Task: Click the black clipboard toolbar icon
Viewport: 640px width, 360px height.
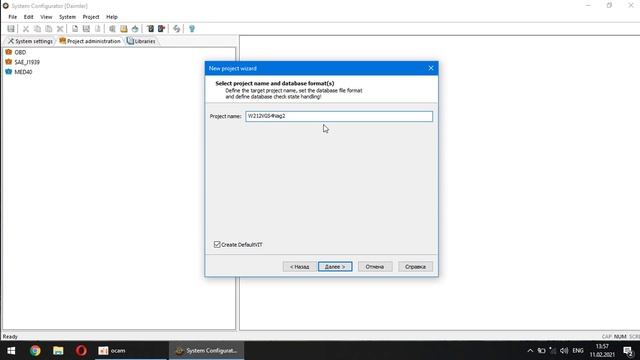Action: pos(150,29)
